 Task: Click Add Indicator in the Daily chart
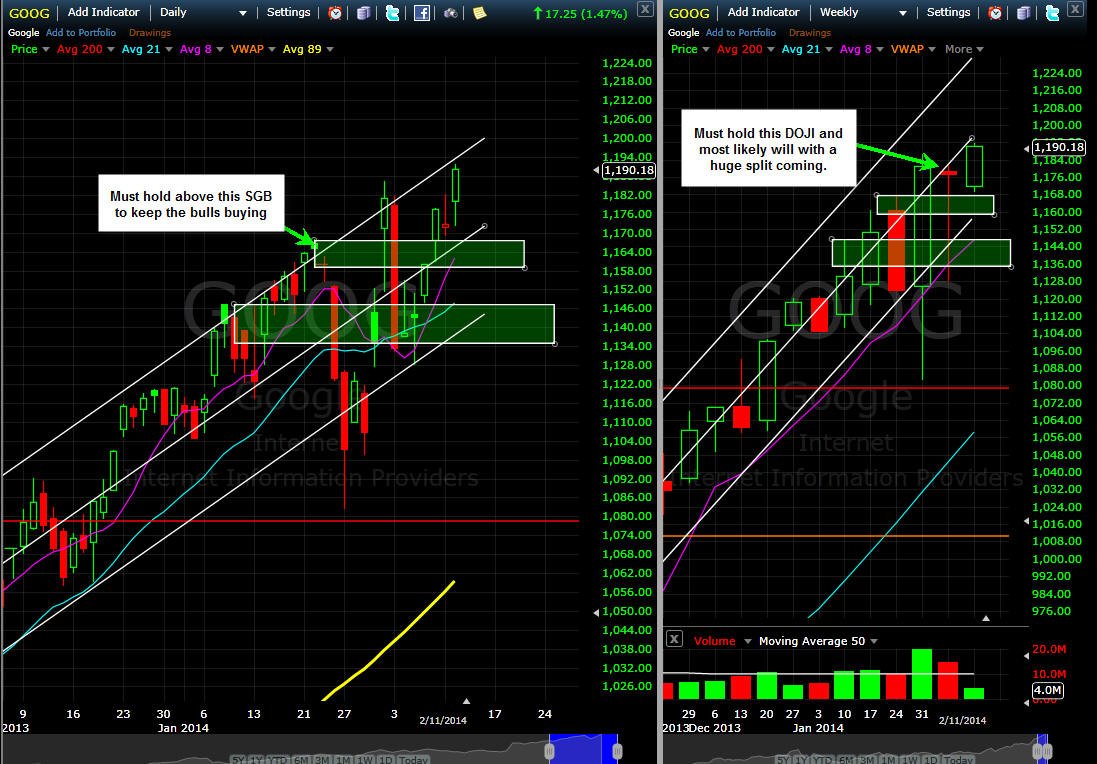(104, 12)
